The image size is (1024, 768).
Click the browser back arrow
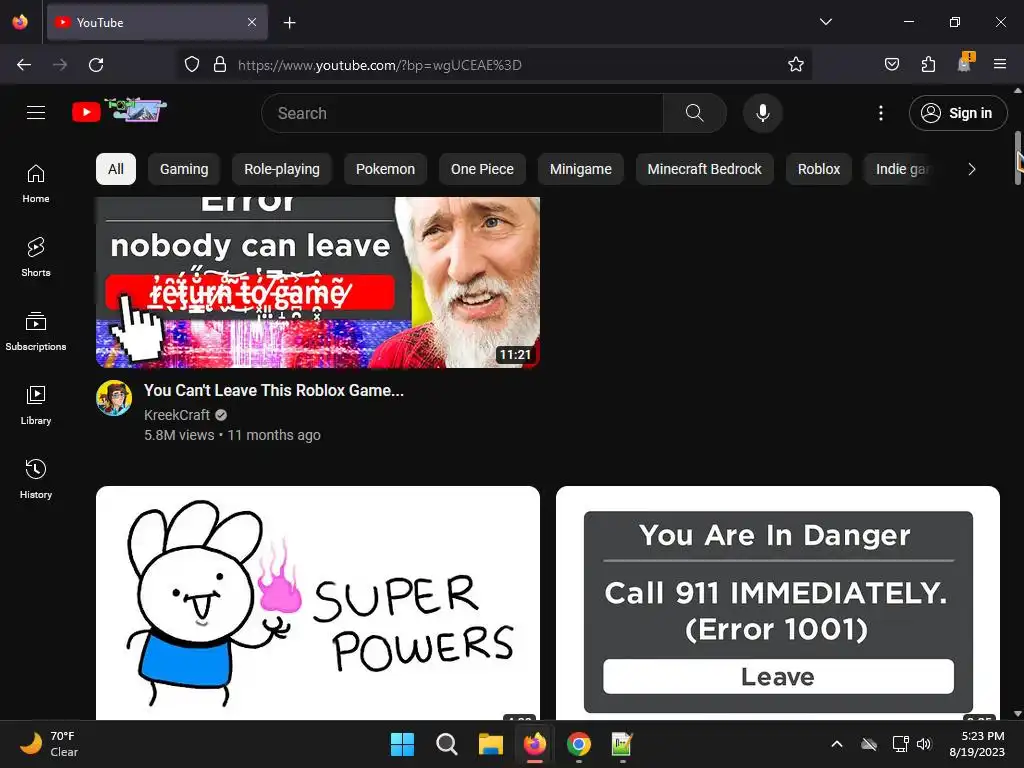coord(24,65)
